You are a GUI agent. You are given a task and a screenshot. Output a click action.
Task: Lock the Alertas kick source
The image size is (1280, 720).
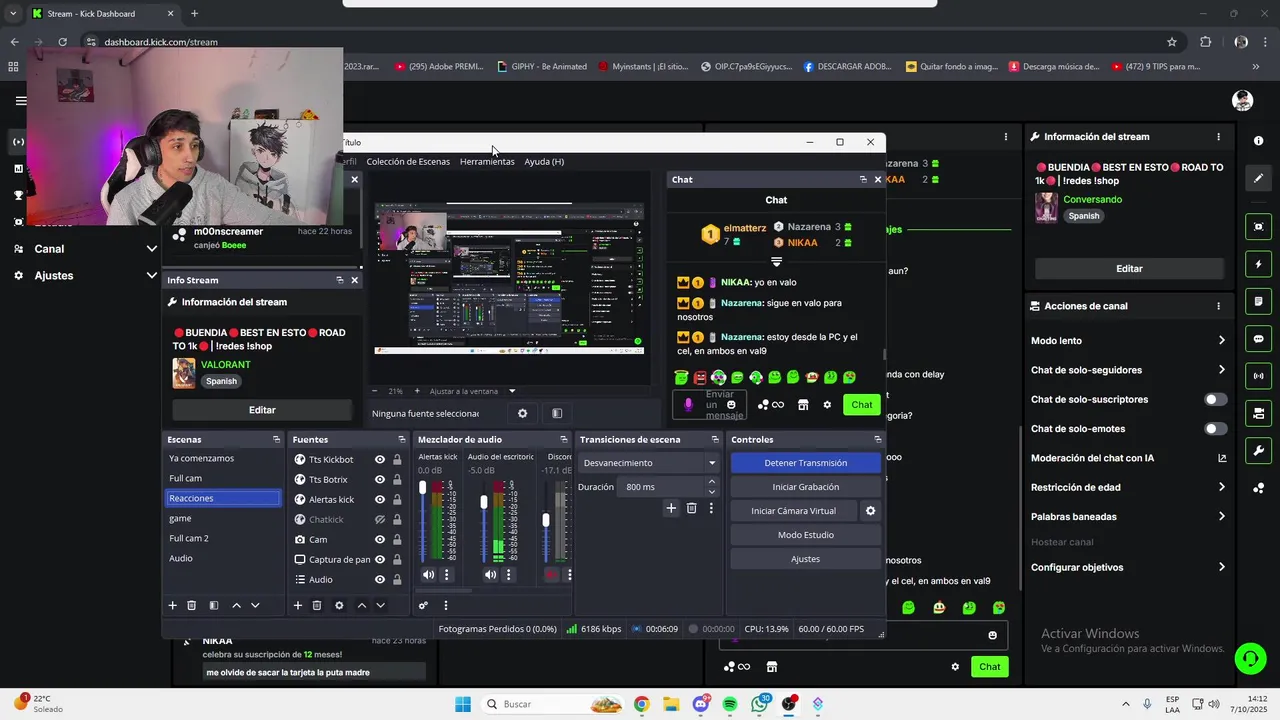click(397, 500)
